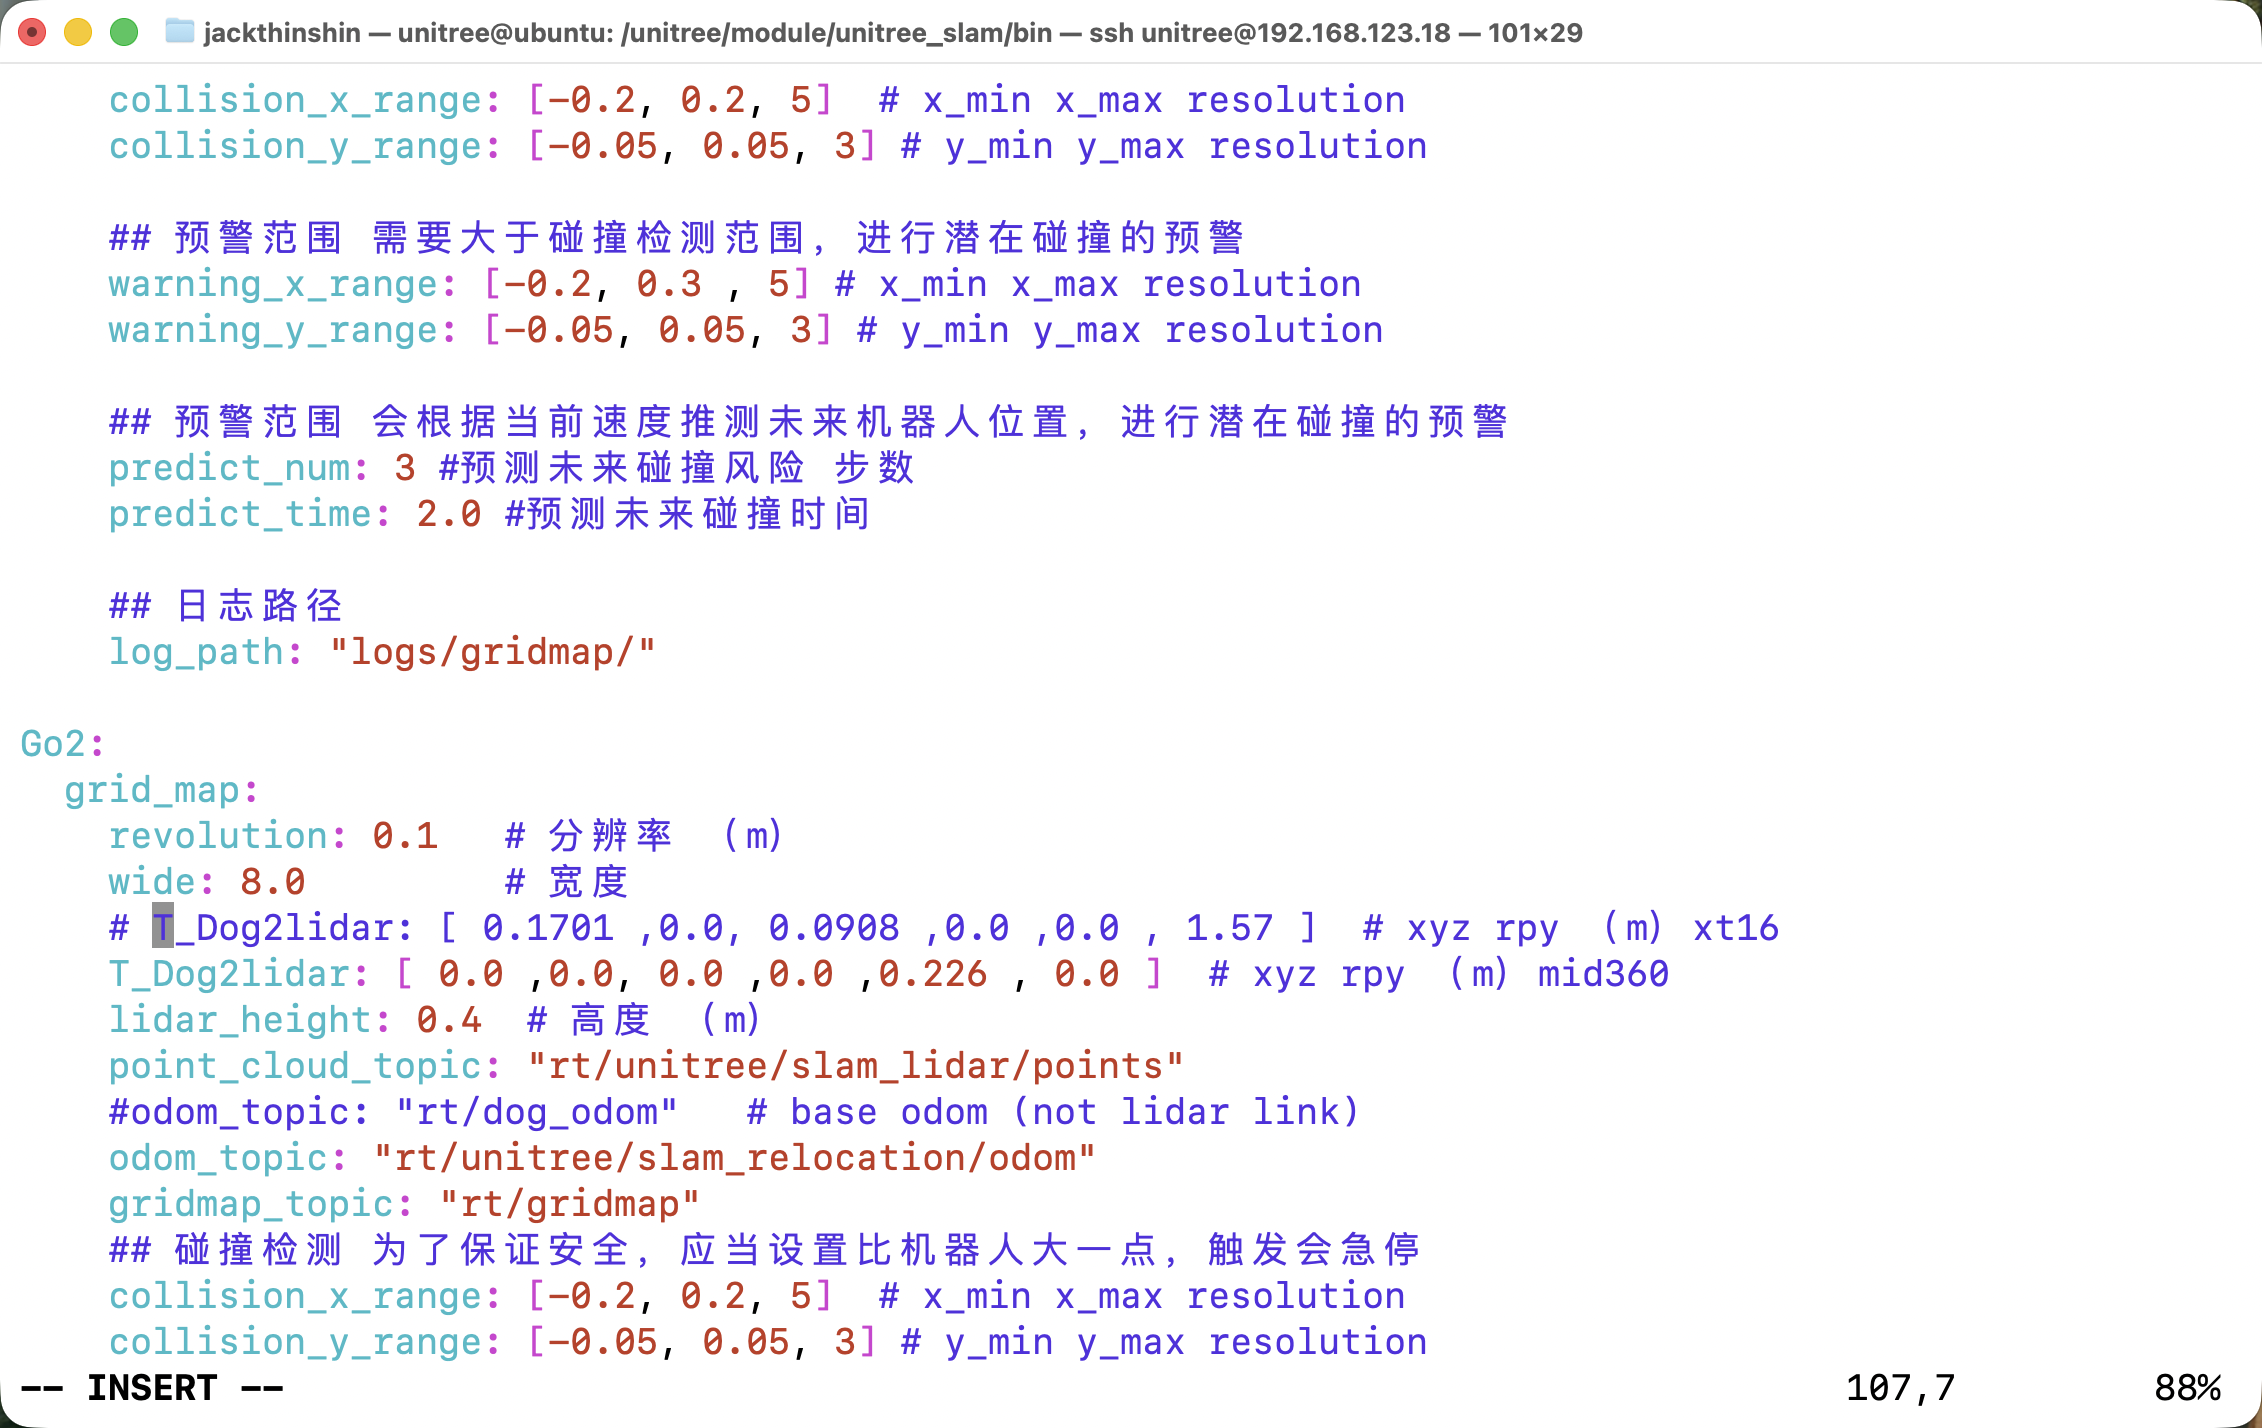
Task: Click the cursor position indicator 107,7
Action: (1899, 1387)
